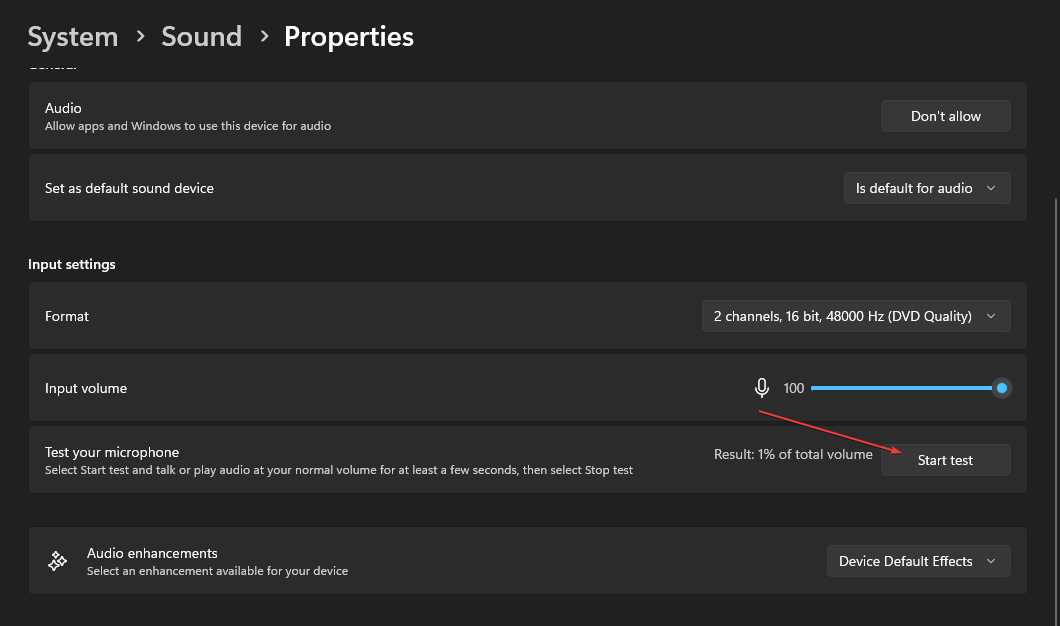This screenshot has height=626, width=1060.
Task: Select the "Test your microphone" label
Action: click(112, 452)
